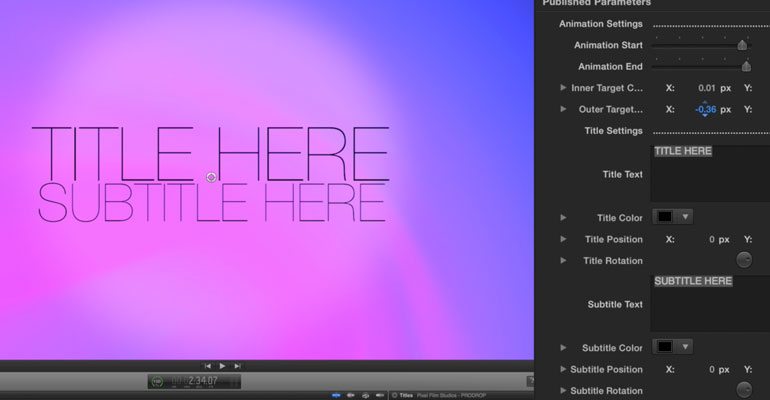Screen dimensions: 770x400
Task: Click the green render progress indicator icon
Action: pos(157,381)
